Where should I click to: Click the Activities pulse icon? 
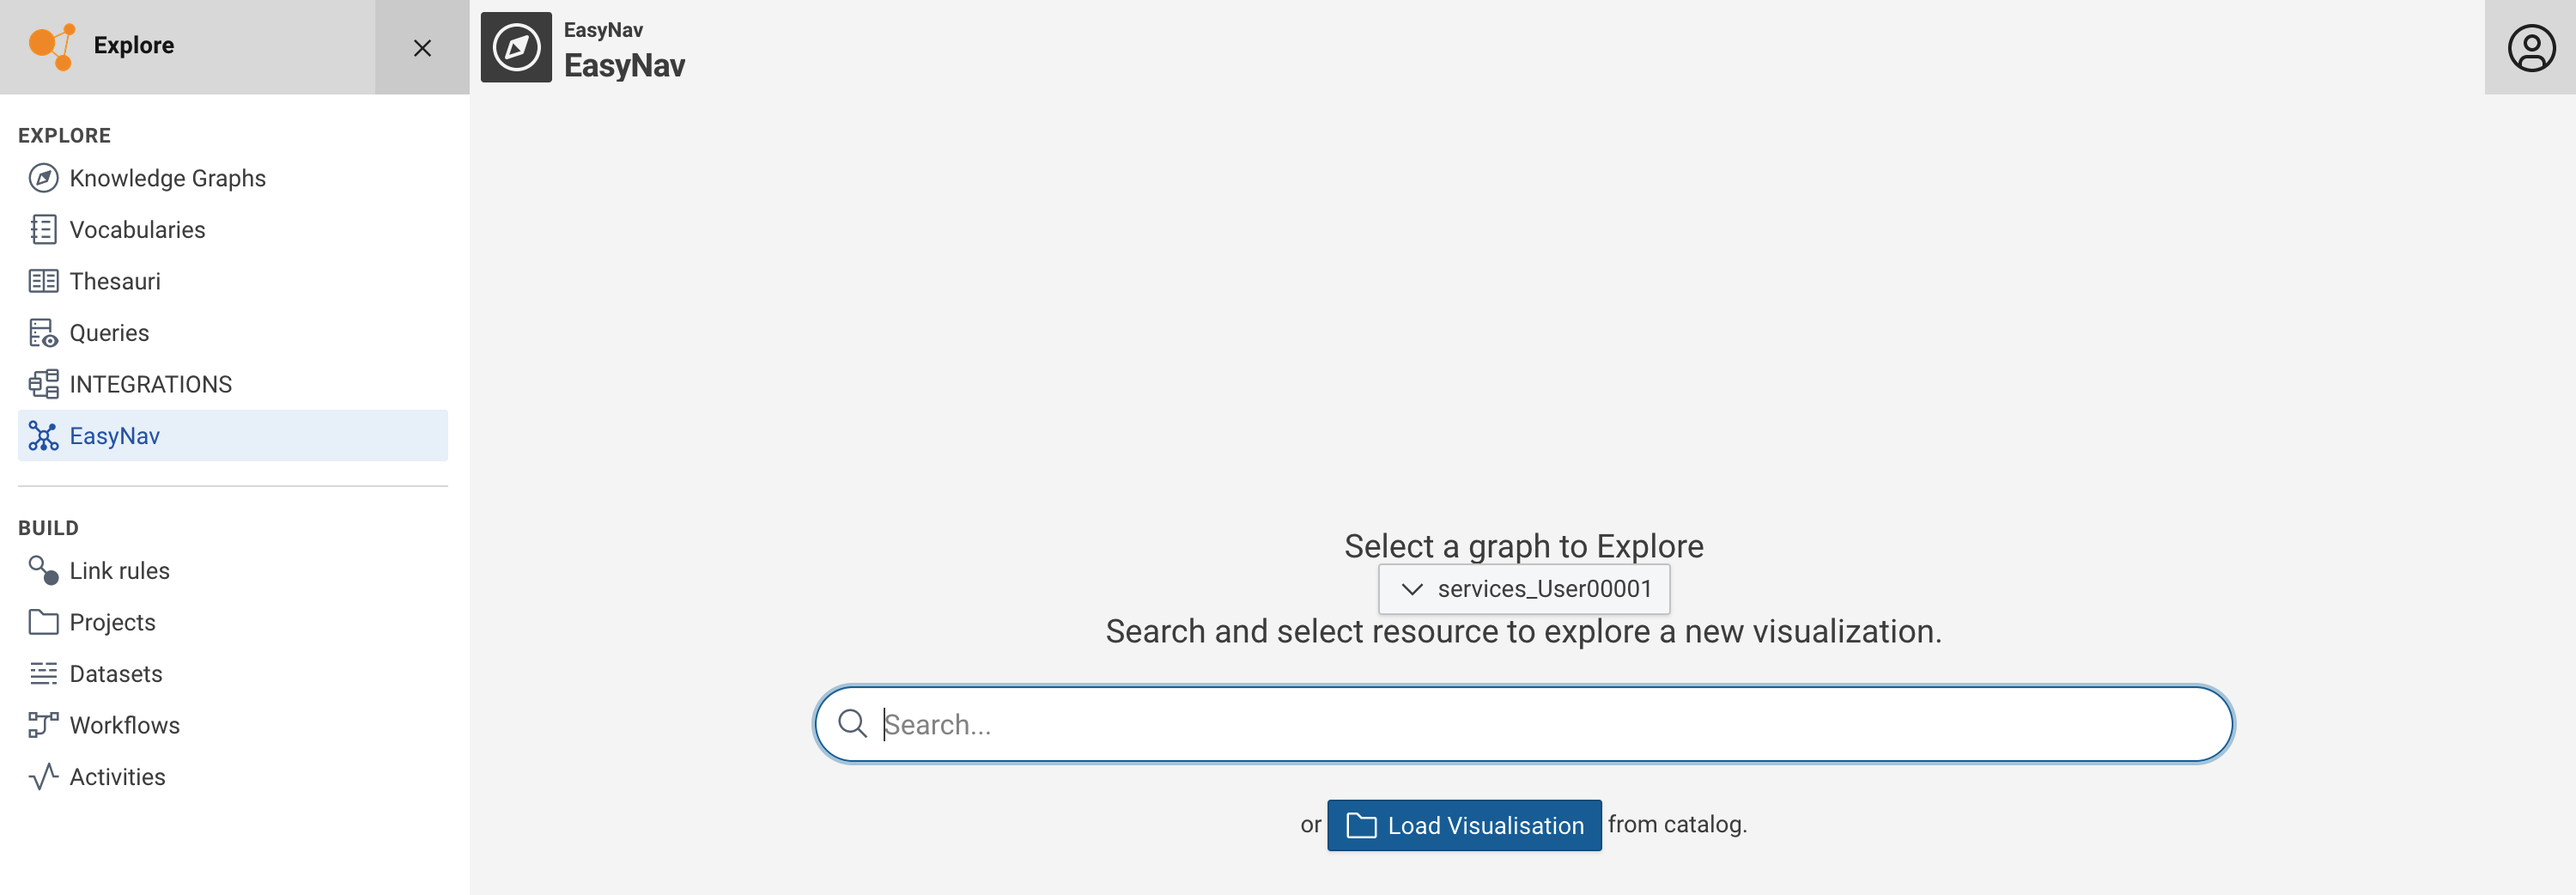point(43,777)
